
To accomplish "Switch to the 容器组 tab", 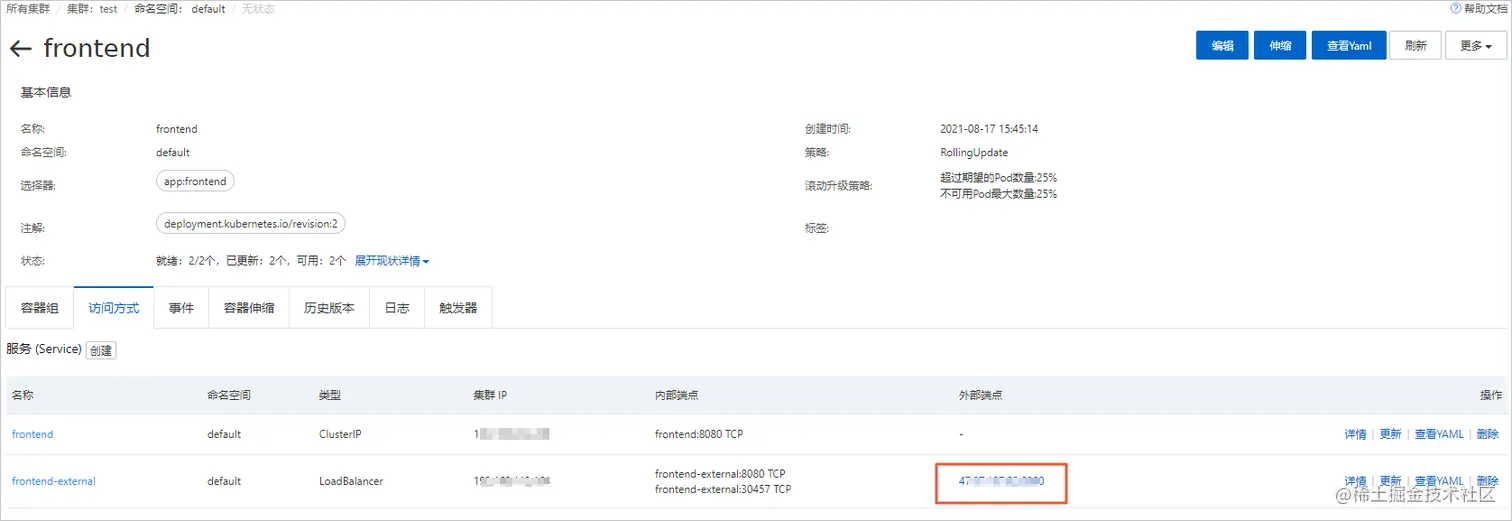I will (40, 308).
